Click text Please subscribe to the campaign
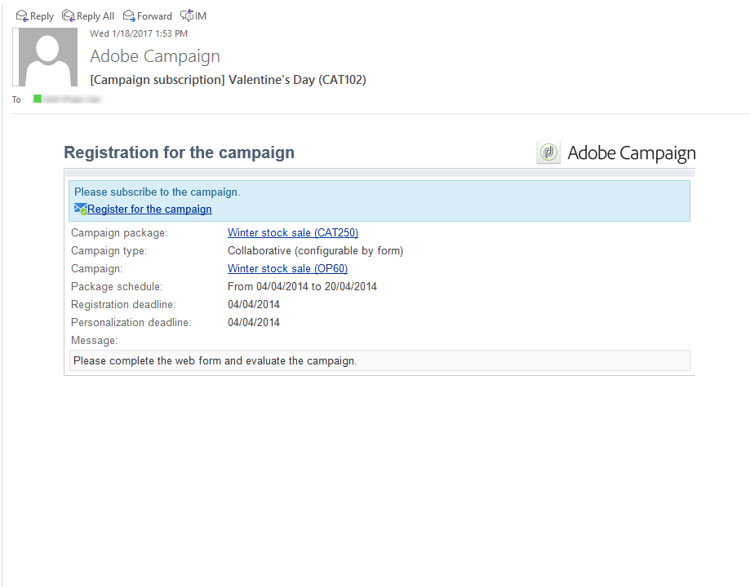 pyautogui.click(x=157, y=192)
